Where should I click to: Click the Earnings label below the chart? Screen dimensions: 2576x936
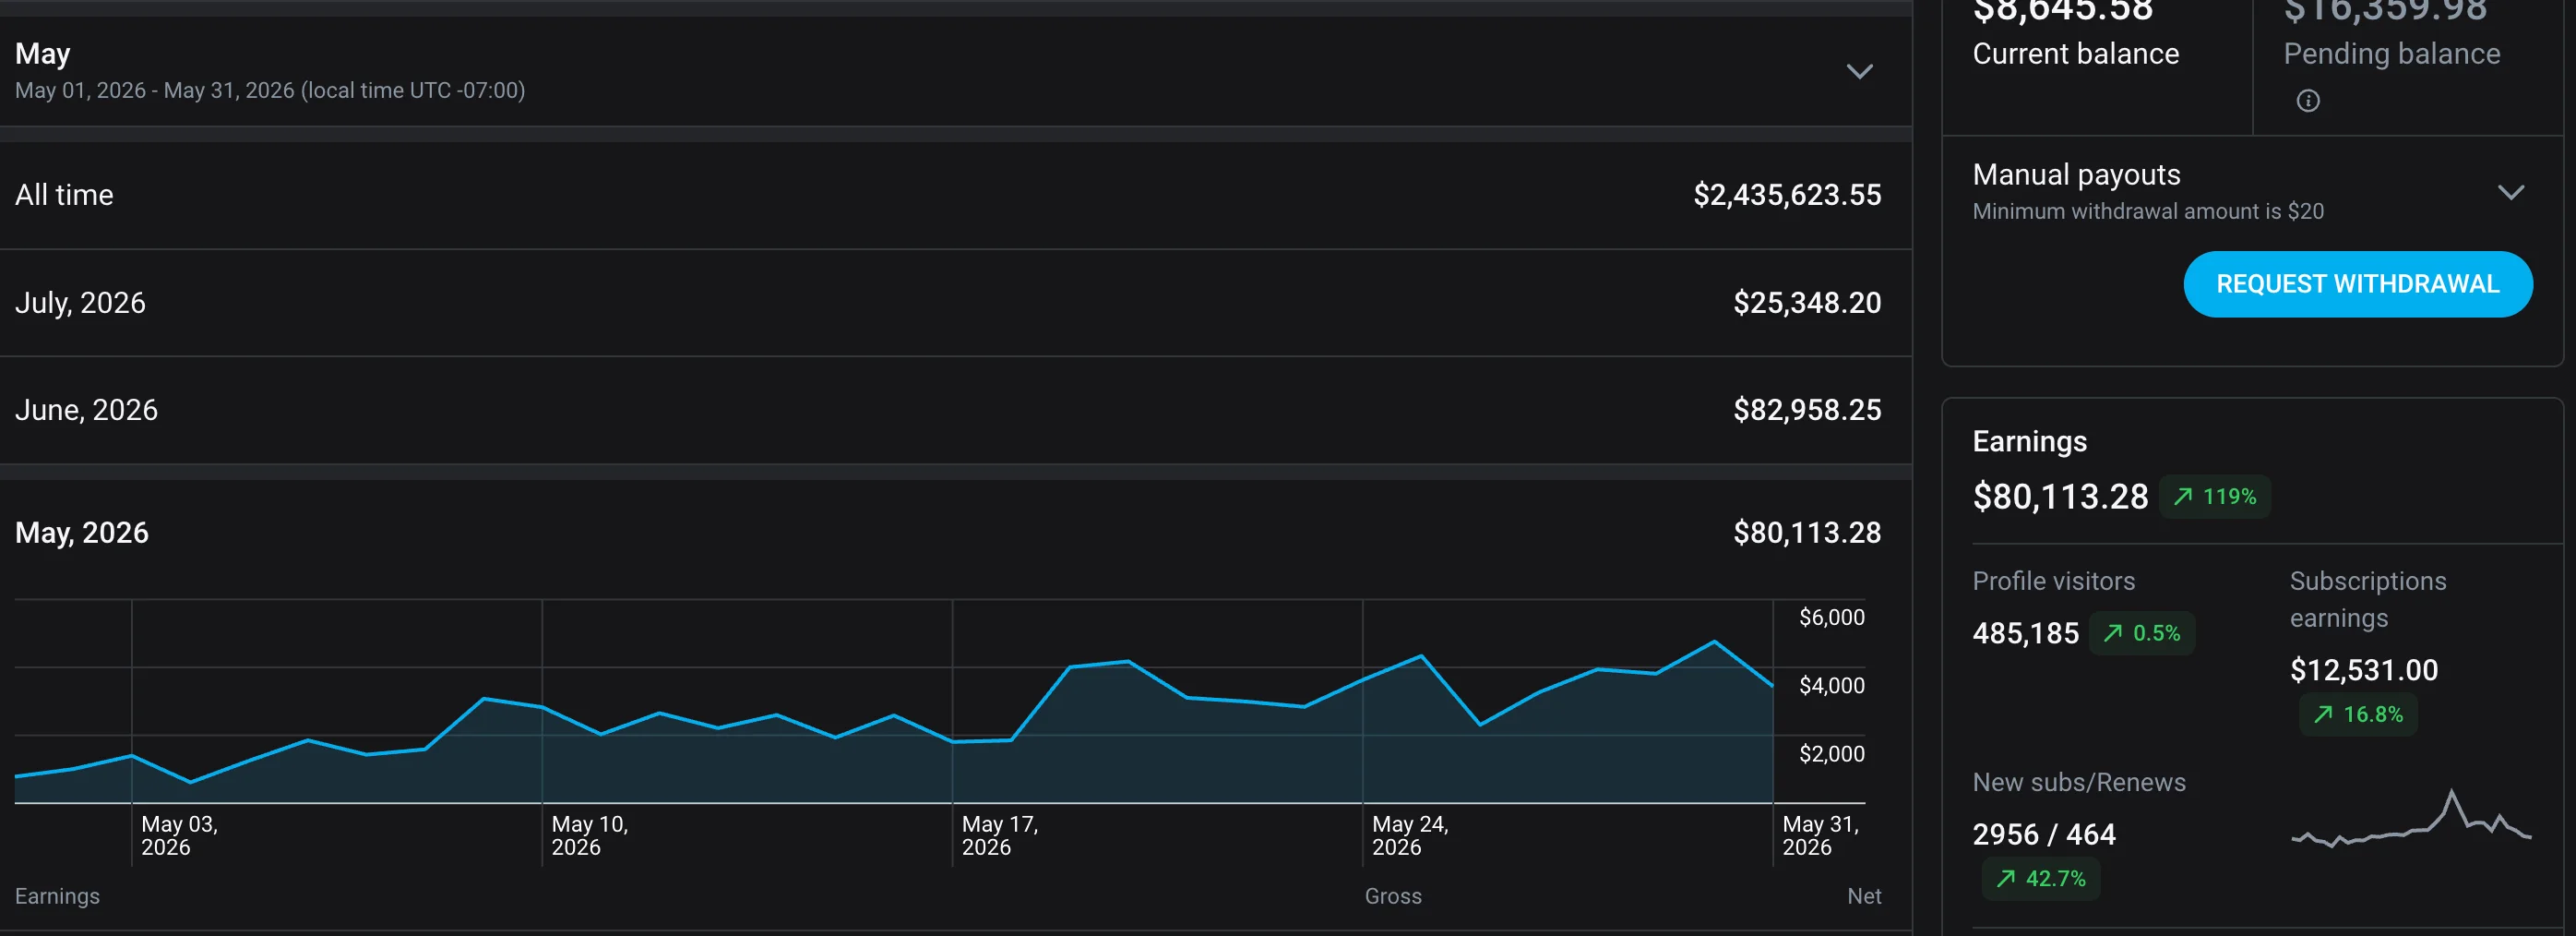coord(57,896)
